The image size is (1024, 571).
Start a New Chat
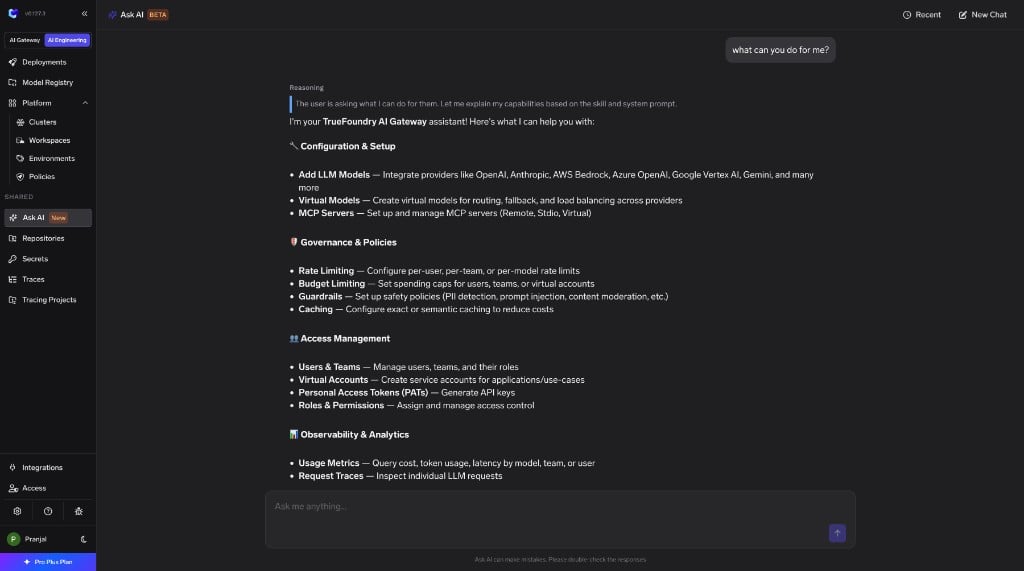(x=982, y=14)
